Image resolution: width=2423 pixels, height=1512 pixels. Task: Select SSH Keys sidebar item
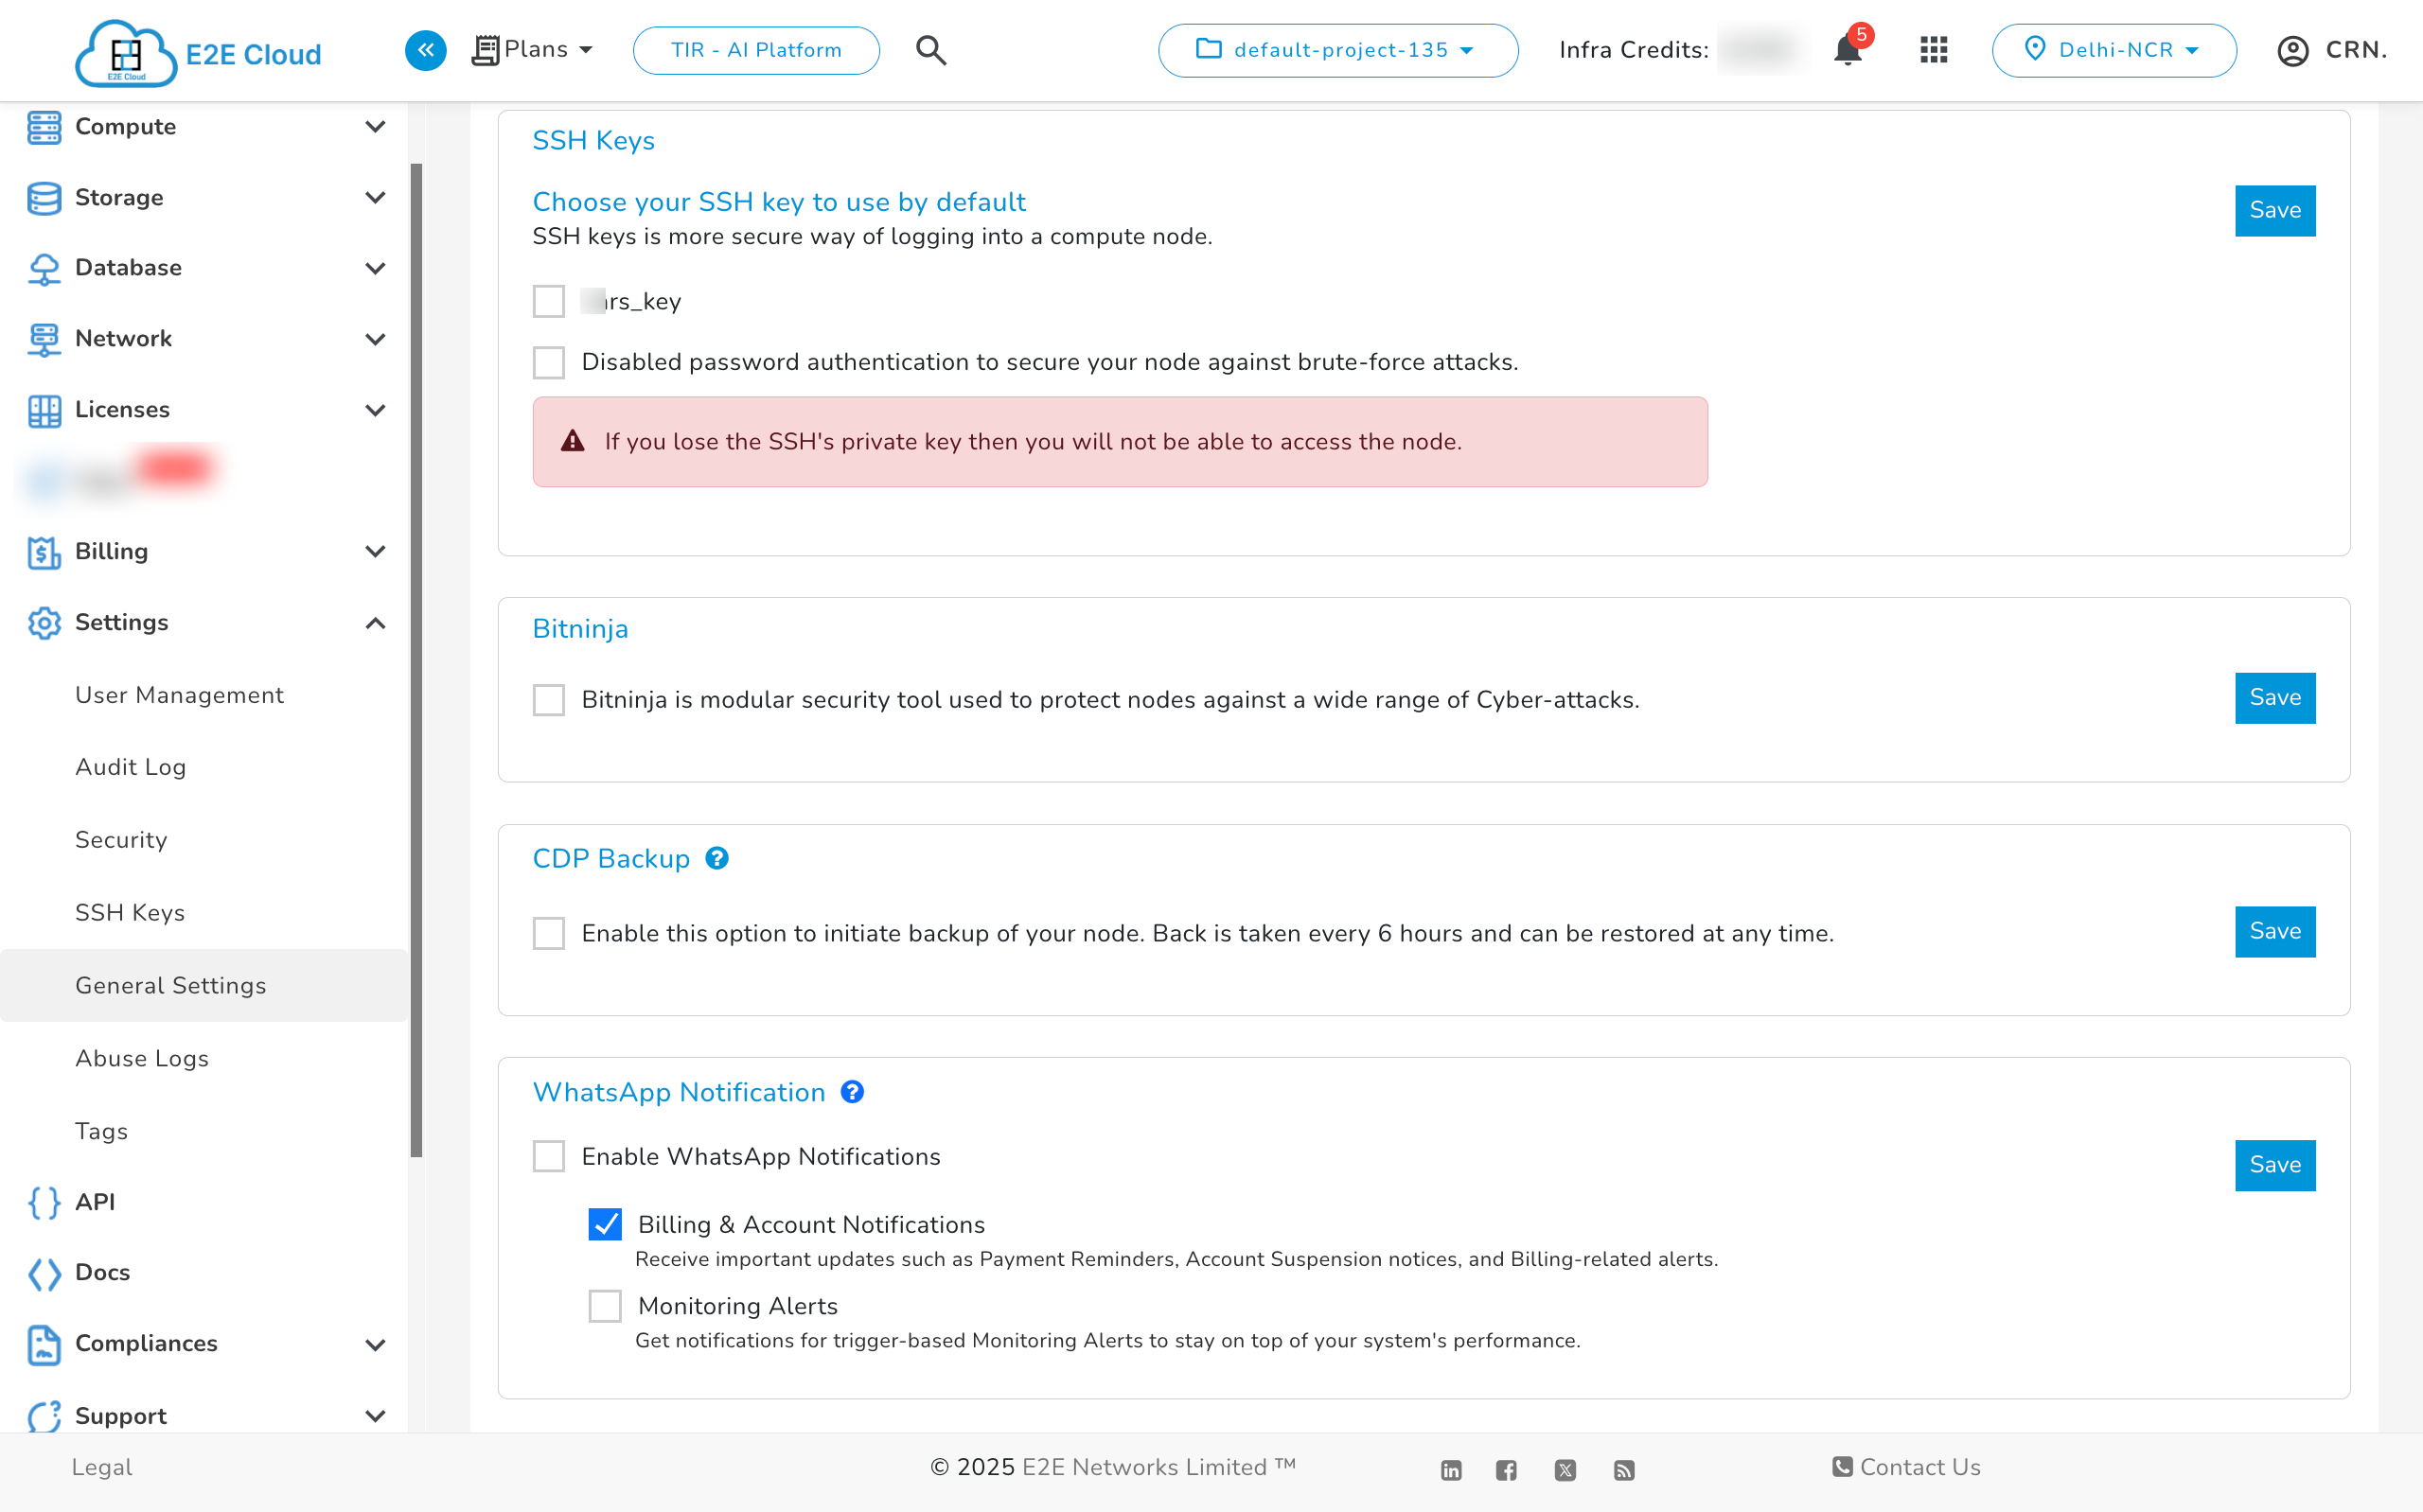pos(130,912)
